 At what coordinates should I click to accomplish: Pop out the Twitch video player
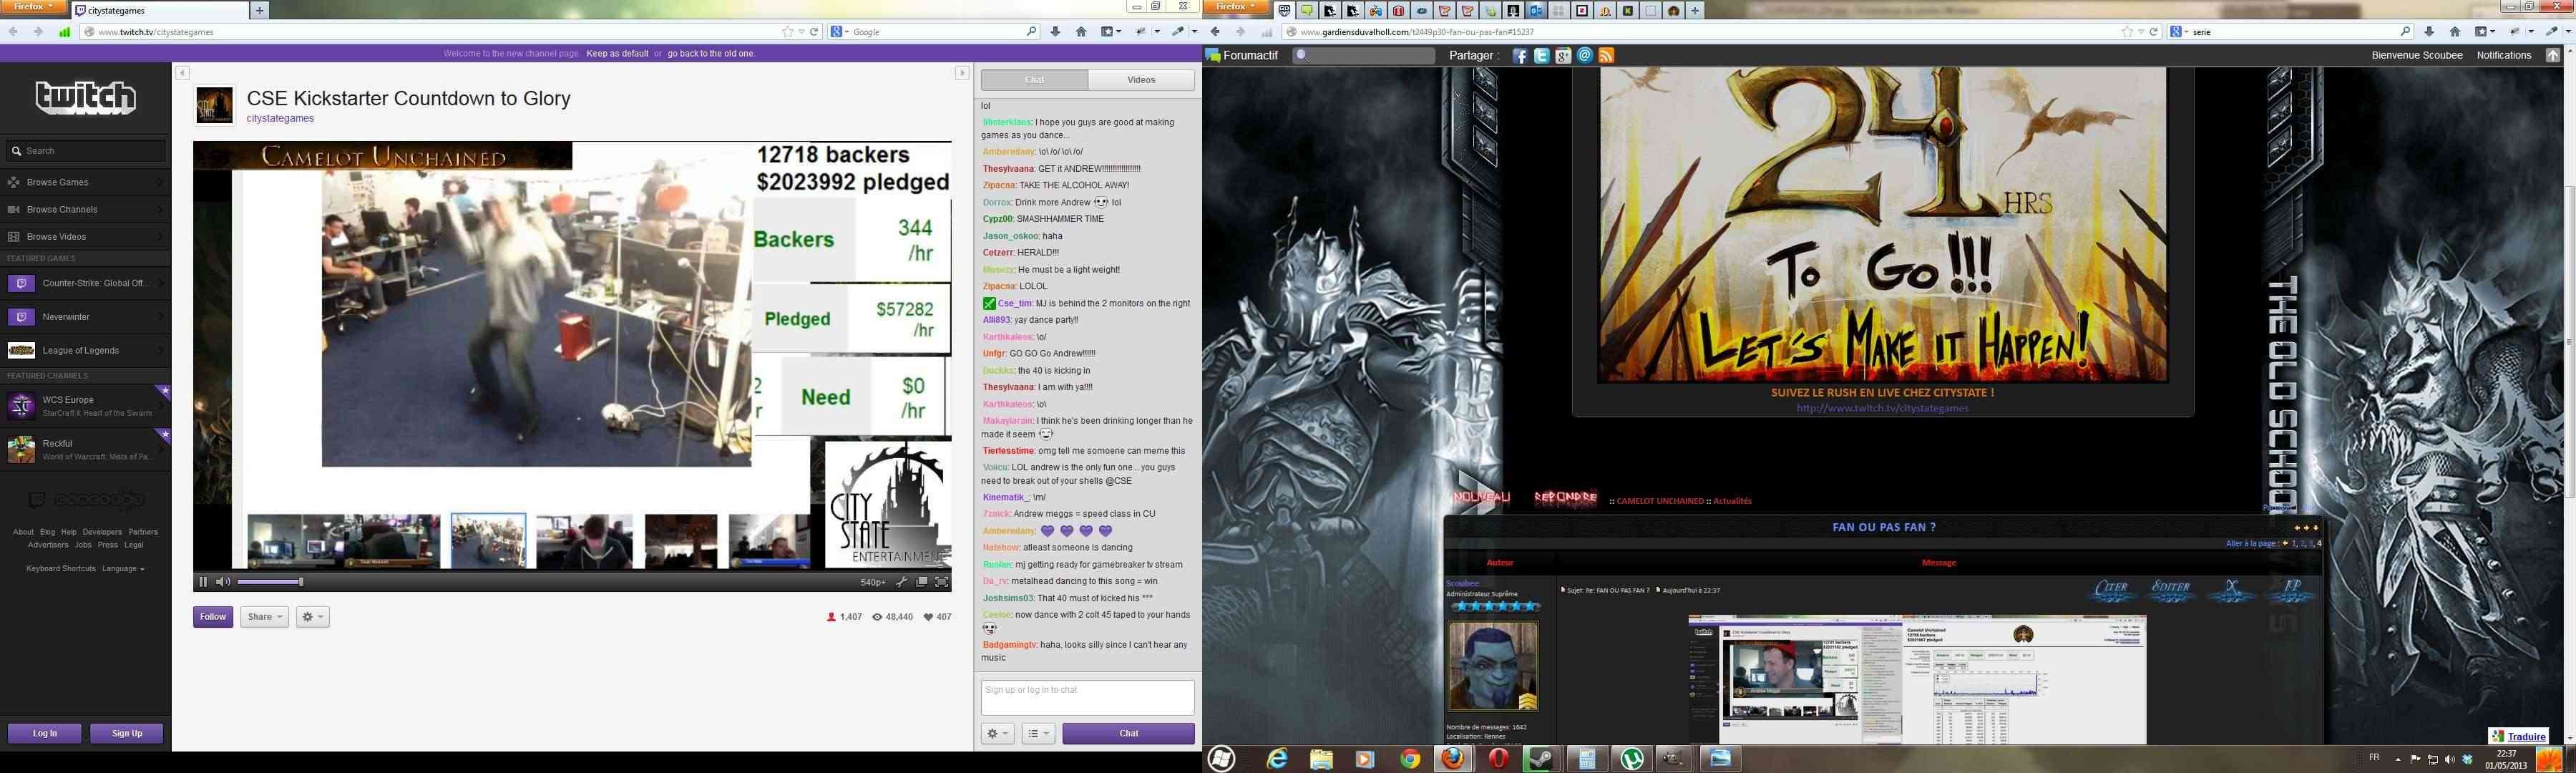(921, 582)
